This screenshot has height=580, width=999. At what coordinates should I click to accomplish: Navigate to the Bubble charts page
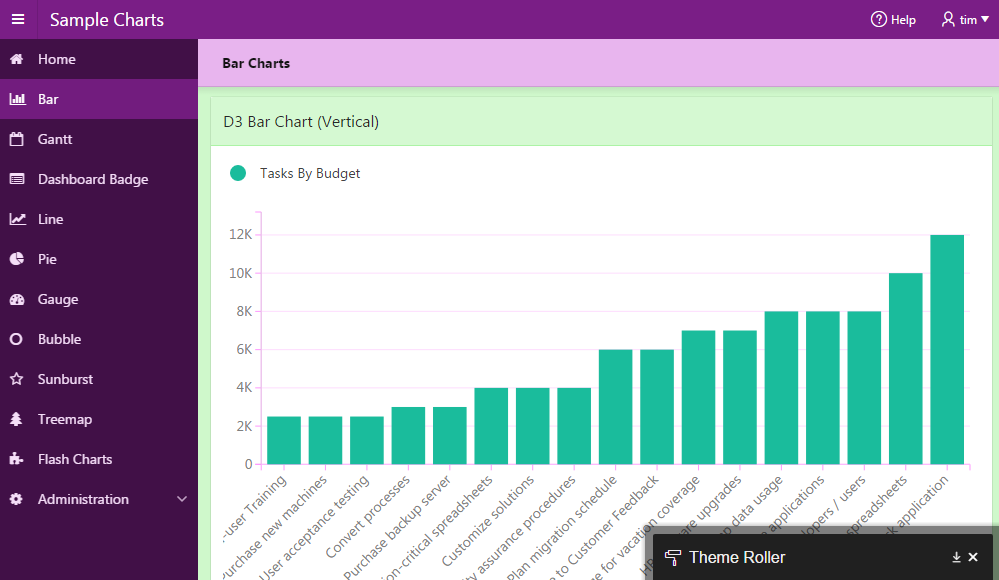pos(59,339)
